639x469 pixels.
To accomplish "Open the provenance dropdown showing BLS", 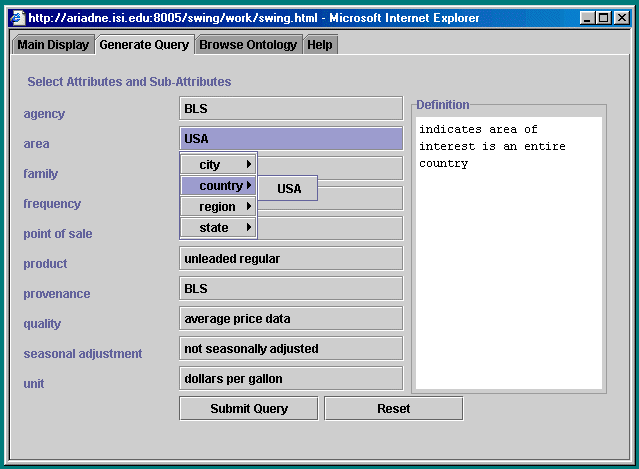I will coord(290,289).
